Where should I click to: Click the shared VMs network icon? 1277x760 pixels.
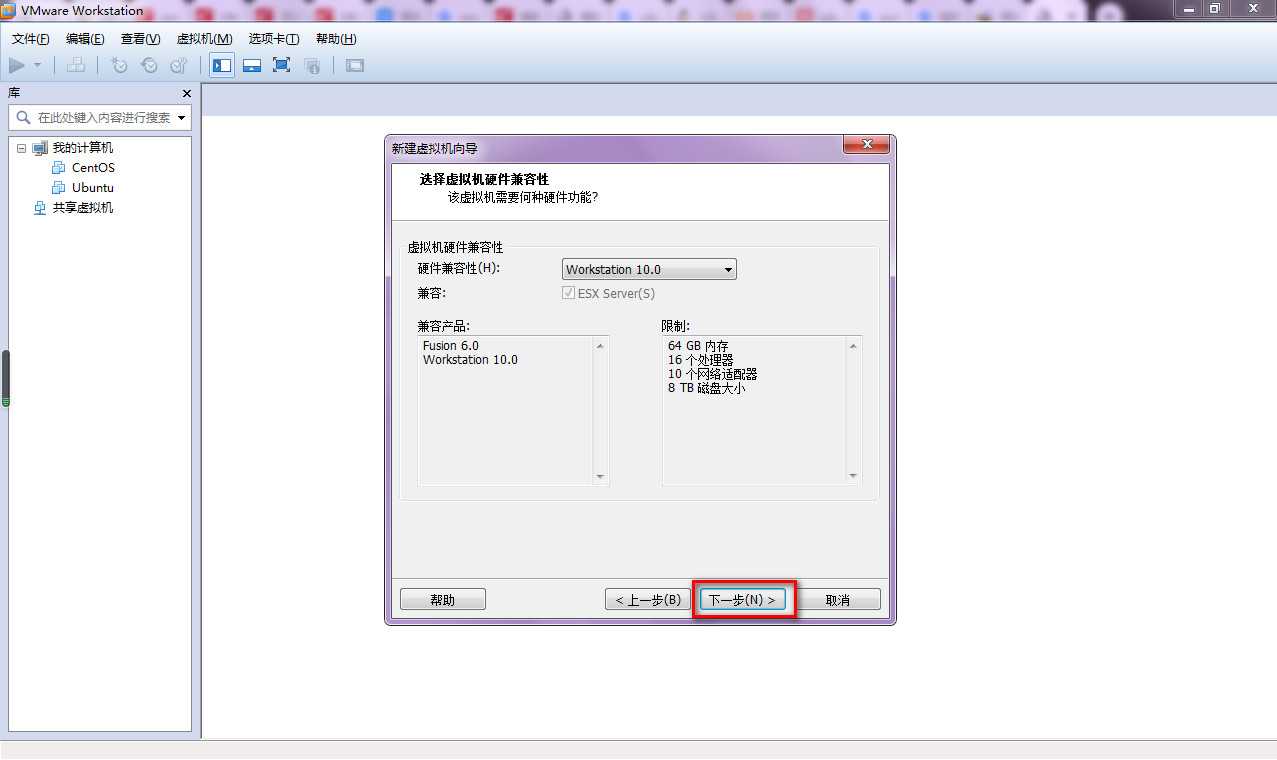40,208
